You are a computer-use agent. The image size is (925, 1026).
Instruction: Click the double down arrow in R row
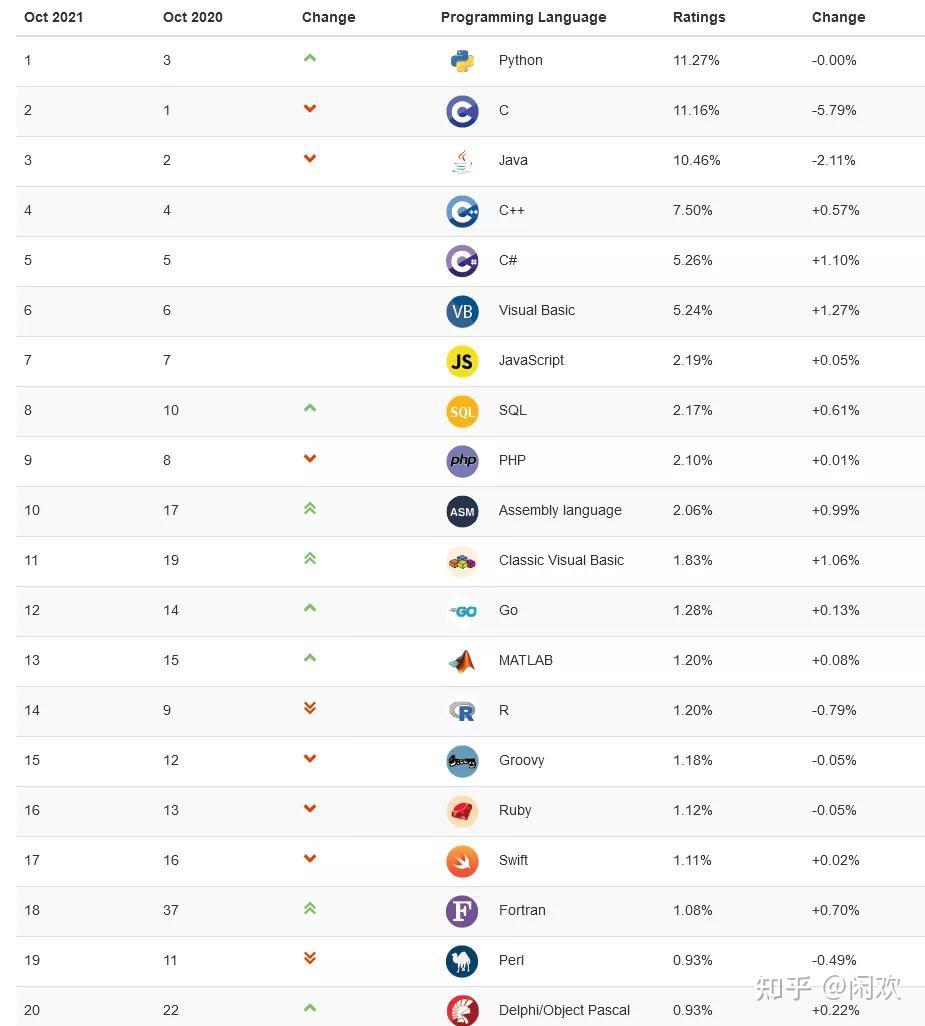pyautogui.click(x=310, y=708)
